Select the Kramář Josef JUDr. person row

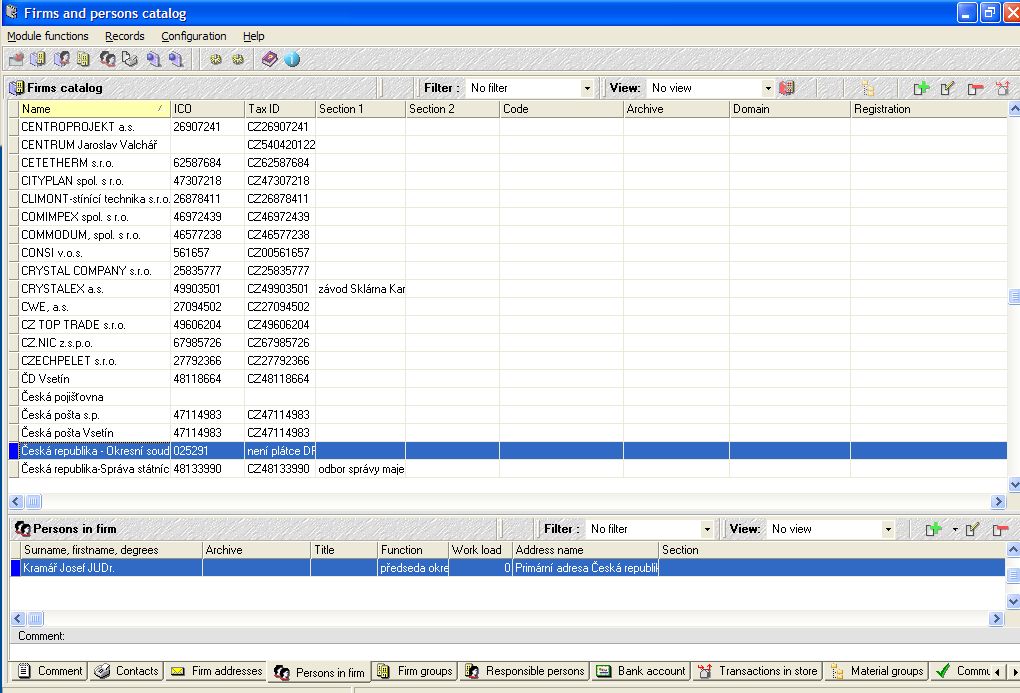tap(507, 568)
